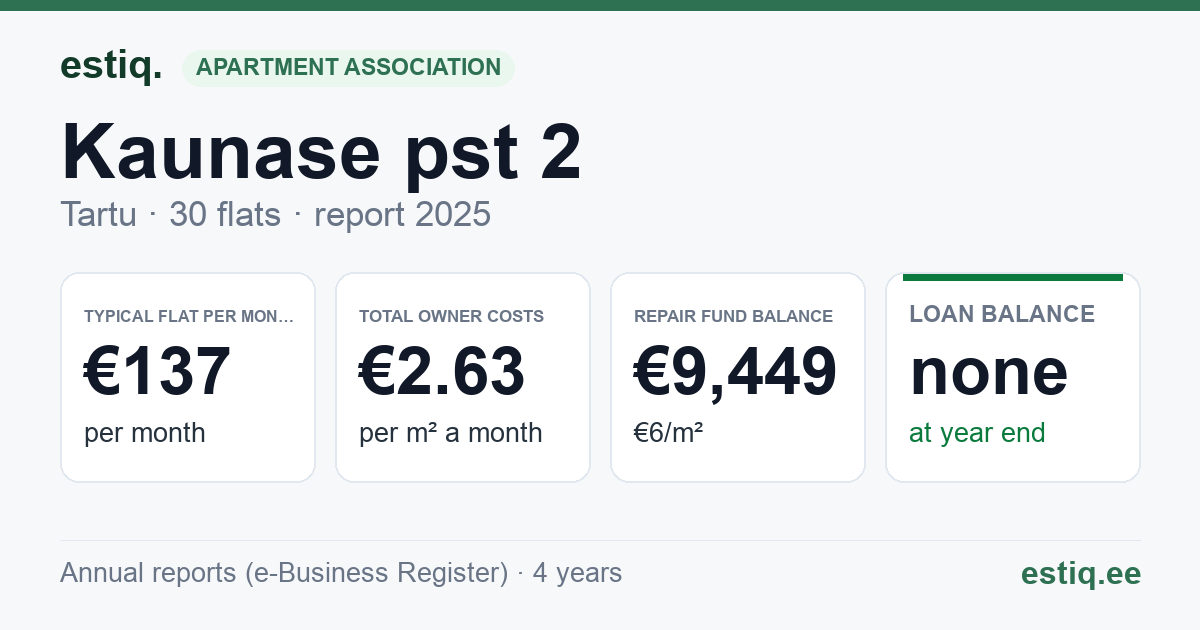
Task: Click the estiq. logo
Action: tap(111, 66)
